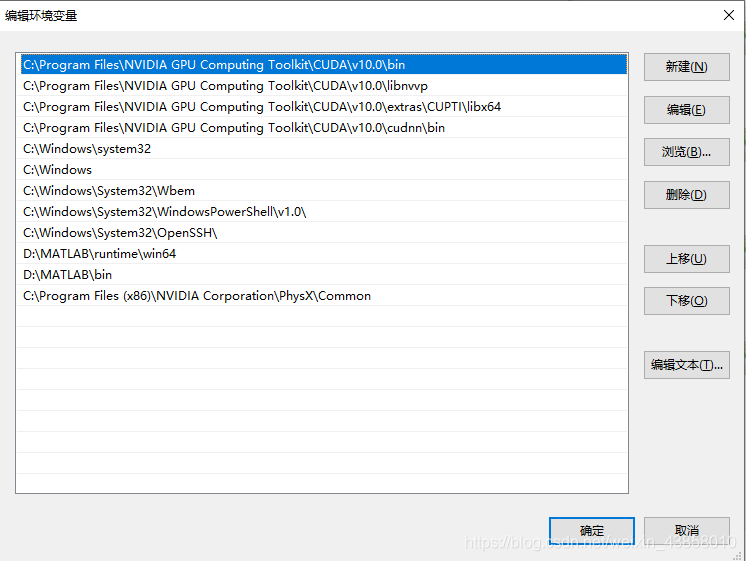Move entry up with 上移(U)
Screen dimensions: 746x561
click(x=687, y=259)
